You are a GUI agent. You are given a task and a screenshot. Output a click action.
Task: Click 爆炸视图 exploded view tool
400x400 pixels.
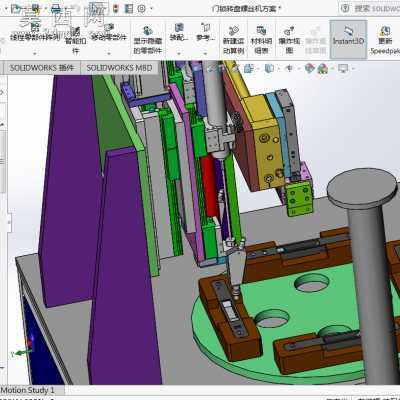[x=289, y=40]
